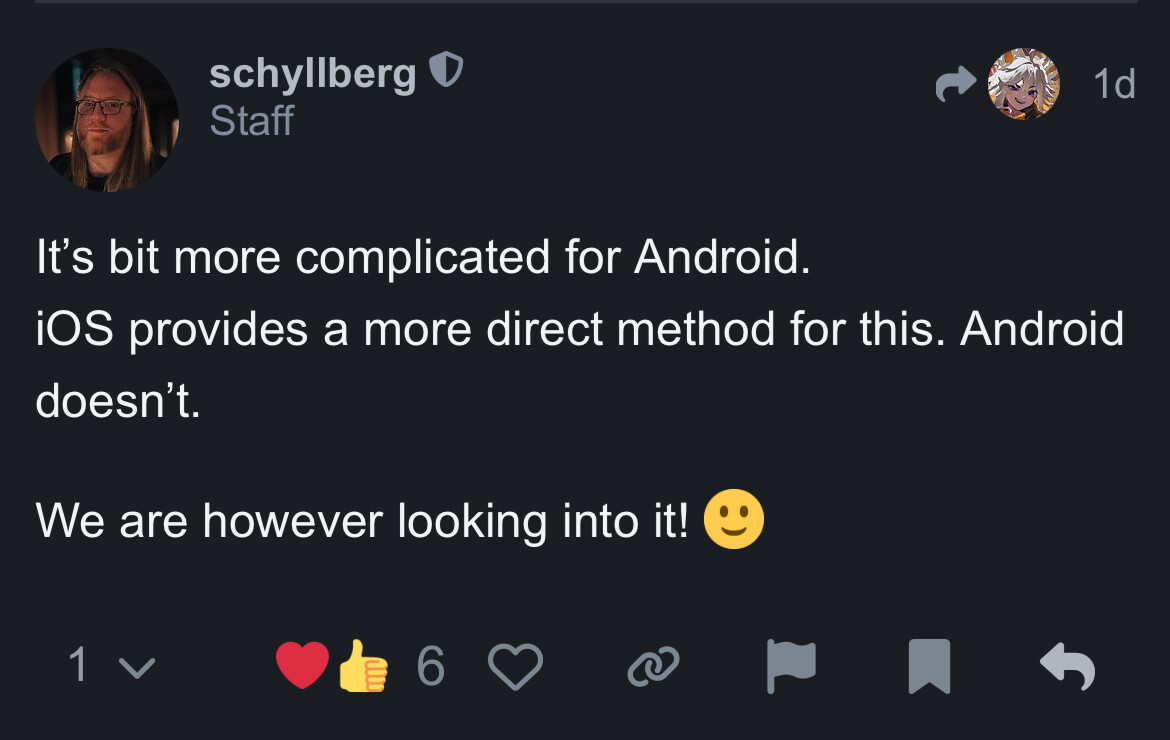Click the smiley emoji in the post
Viewport: 1170px width, 740px height.
pos(734,521)
